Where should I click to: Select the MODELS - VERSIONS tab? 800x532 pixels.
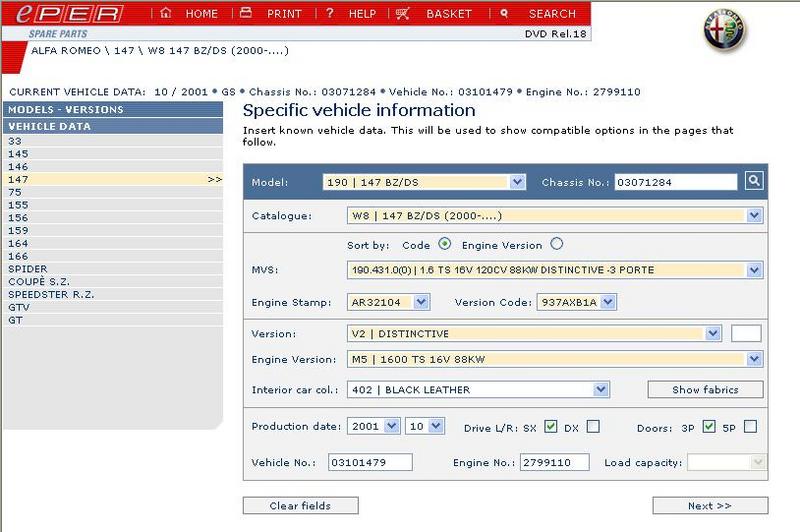point(113,109)
